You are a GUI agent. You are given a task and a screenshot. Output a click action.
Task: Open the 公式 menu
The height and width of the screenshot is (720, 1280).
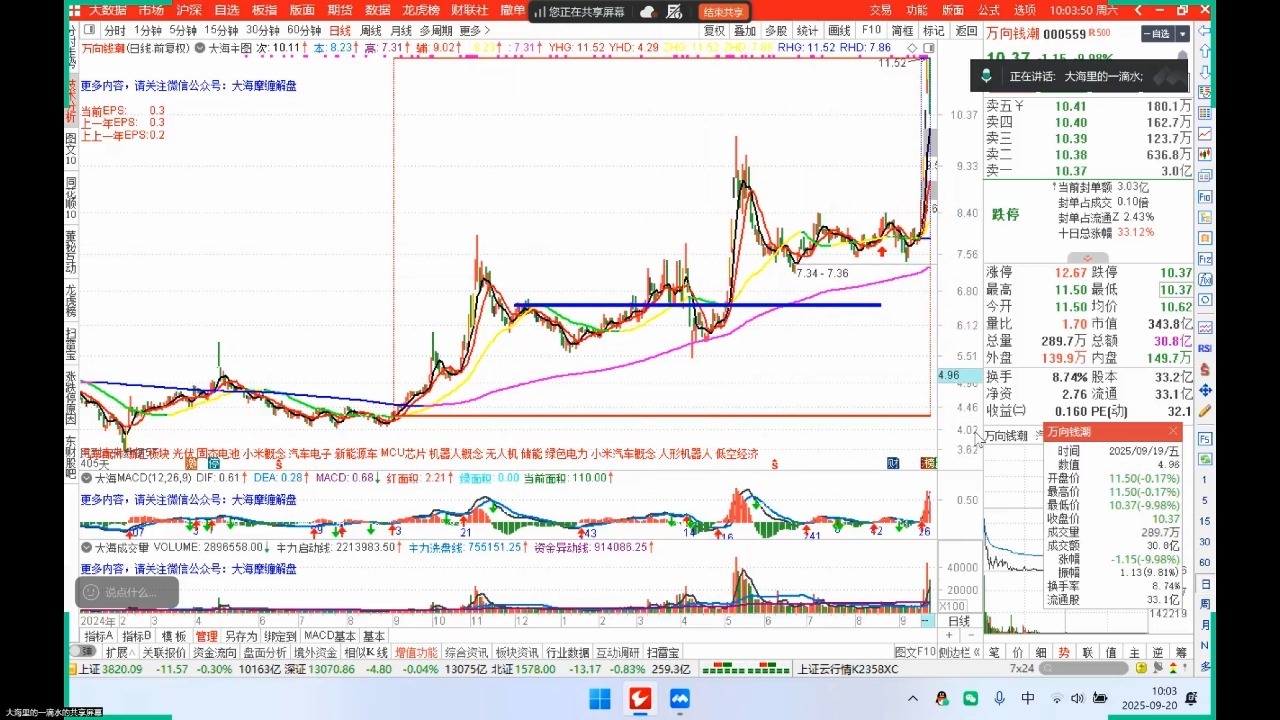[988, 10]
